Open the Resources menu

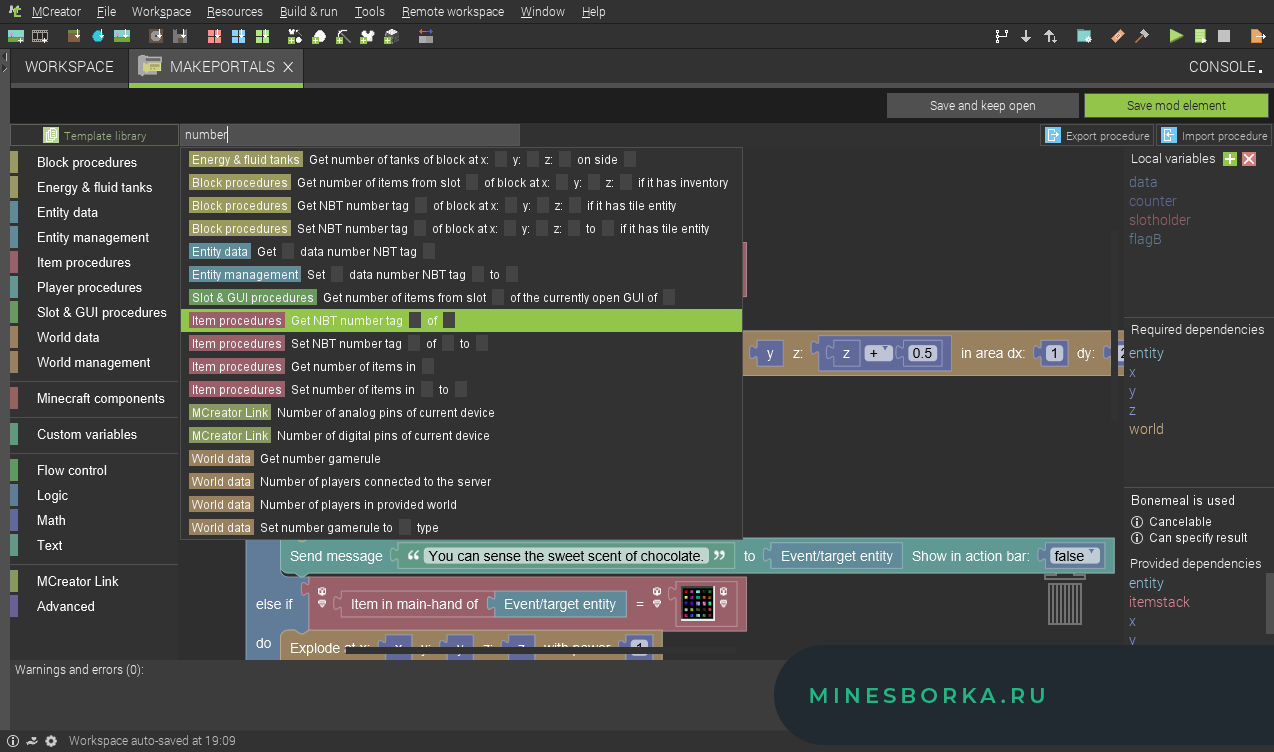click(235, 12)
